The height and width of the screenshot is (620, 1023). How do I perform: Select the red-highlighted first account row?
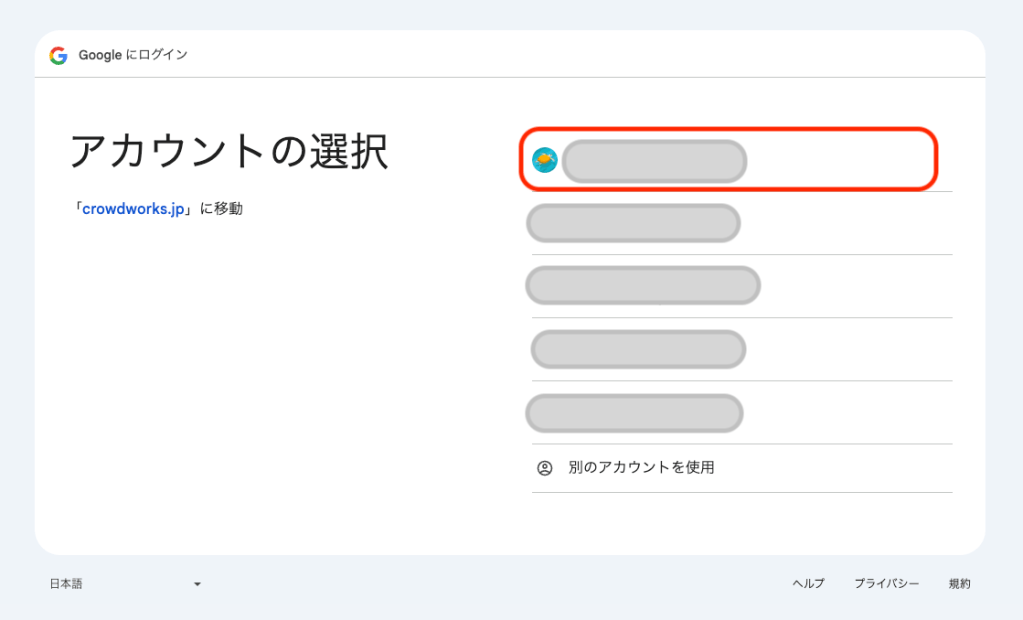pyautogui.click(x=728, y=160)
